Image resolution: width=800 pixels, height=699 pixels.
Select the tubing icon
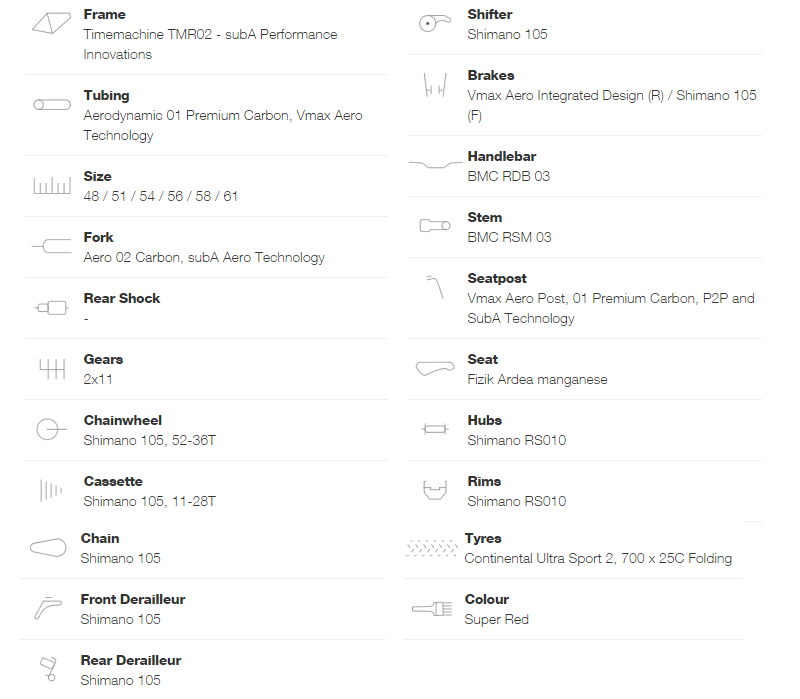point(52,105)
